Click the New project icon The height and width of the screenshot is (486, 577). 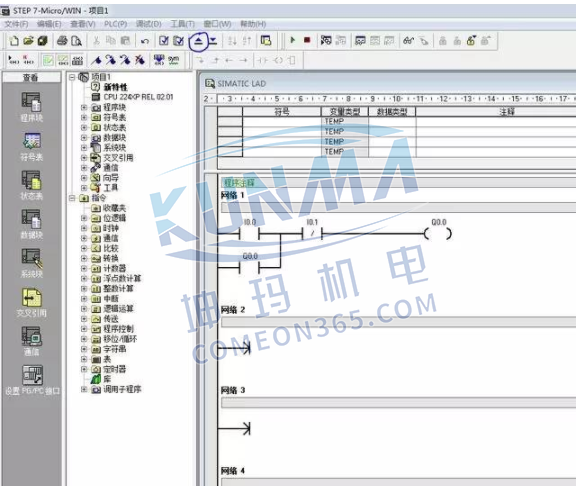point(14,40)
